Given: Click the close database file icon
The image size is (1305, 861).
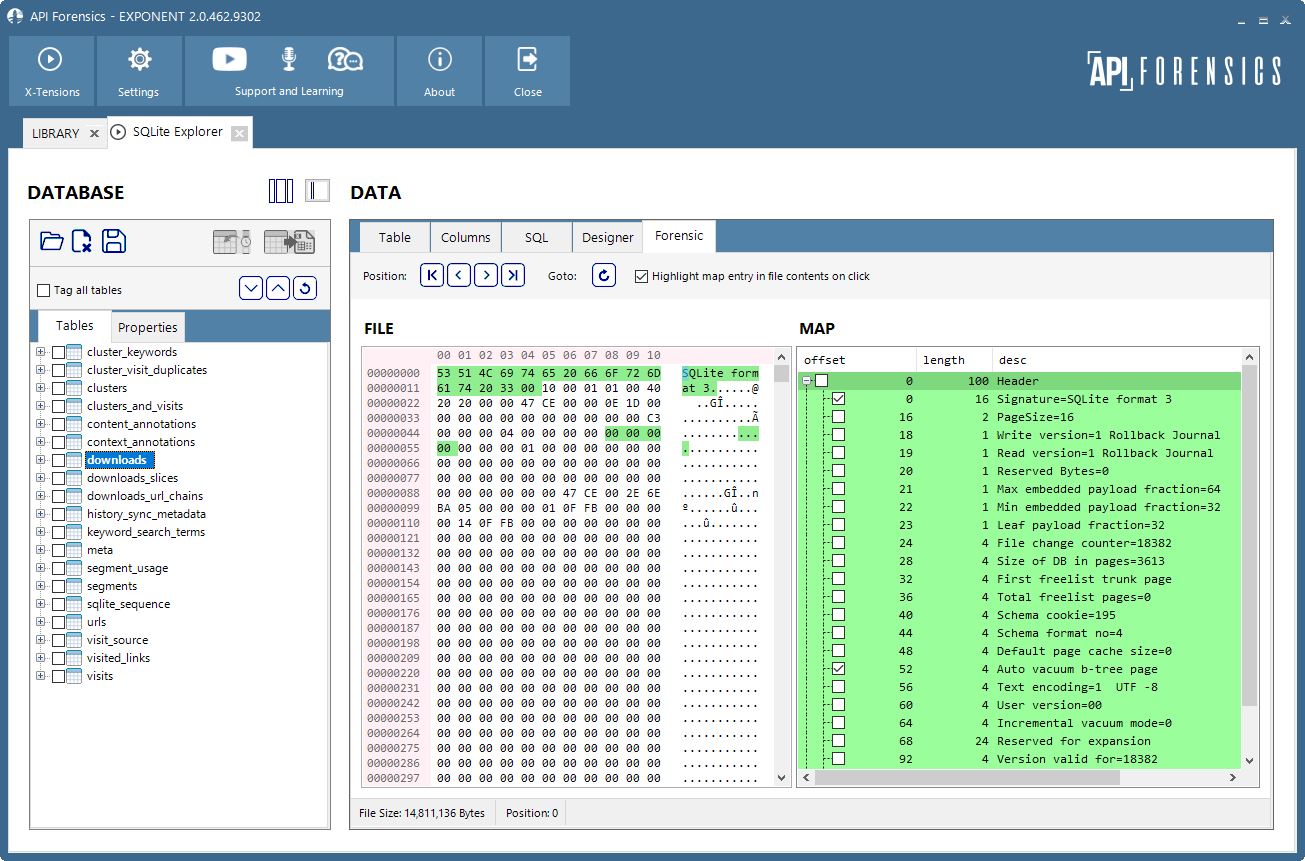Looking at the screenshot, I should click(x=82, y=241).
